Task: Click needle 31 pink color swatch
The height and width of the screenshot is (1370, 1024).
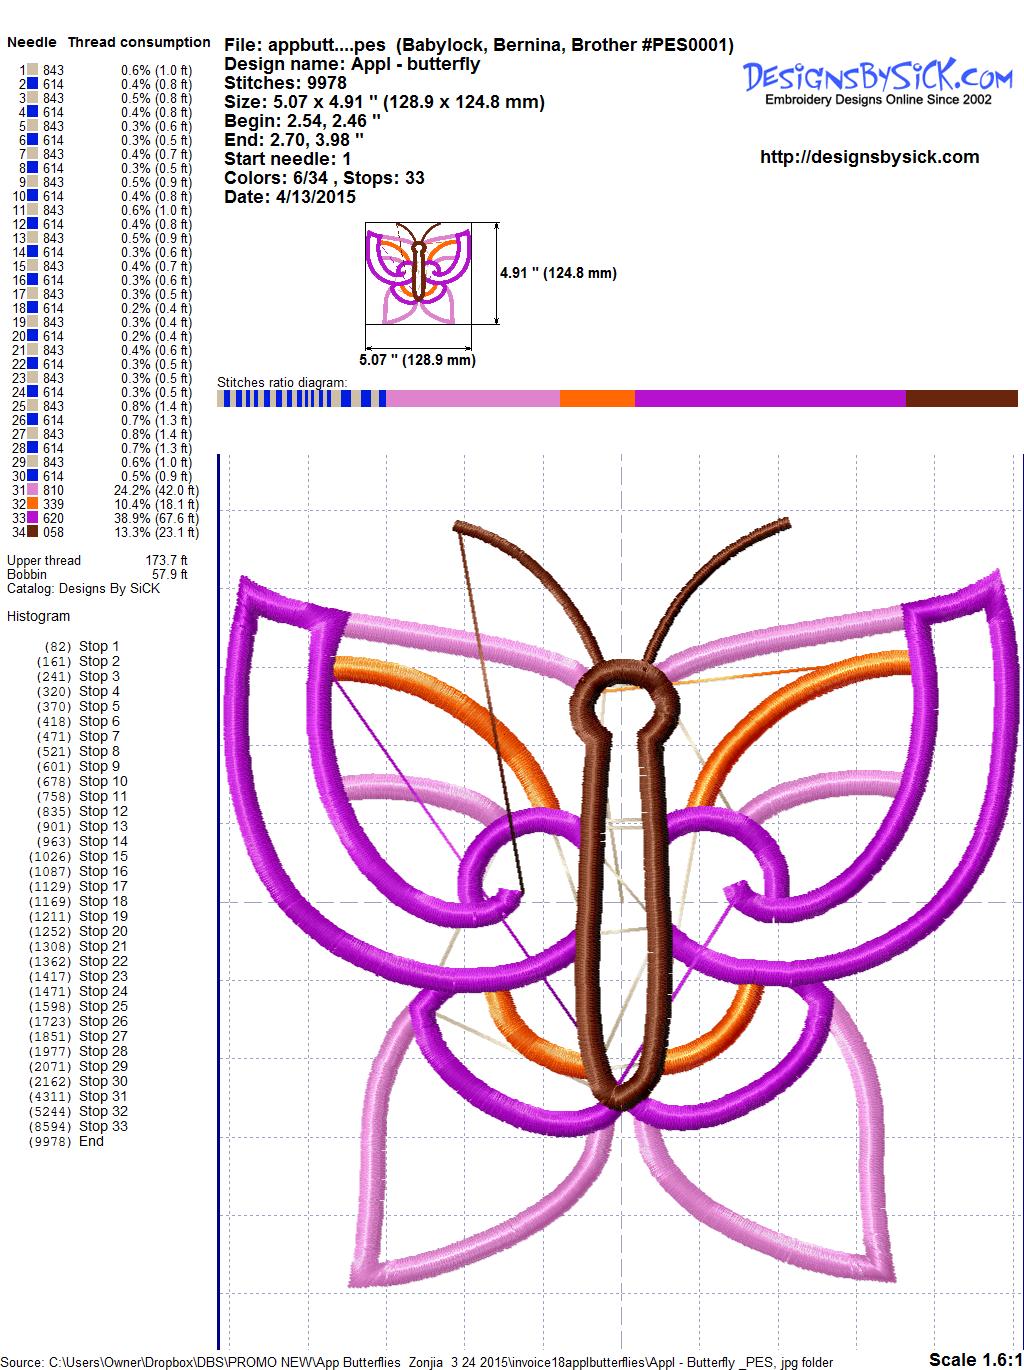Action: click(x=33, y=491)
